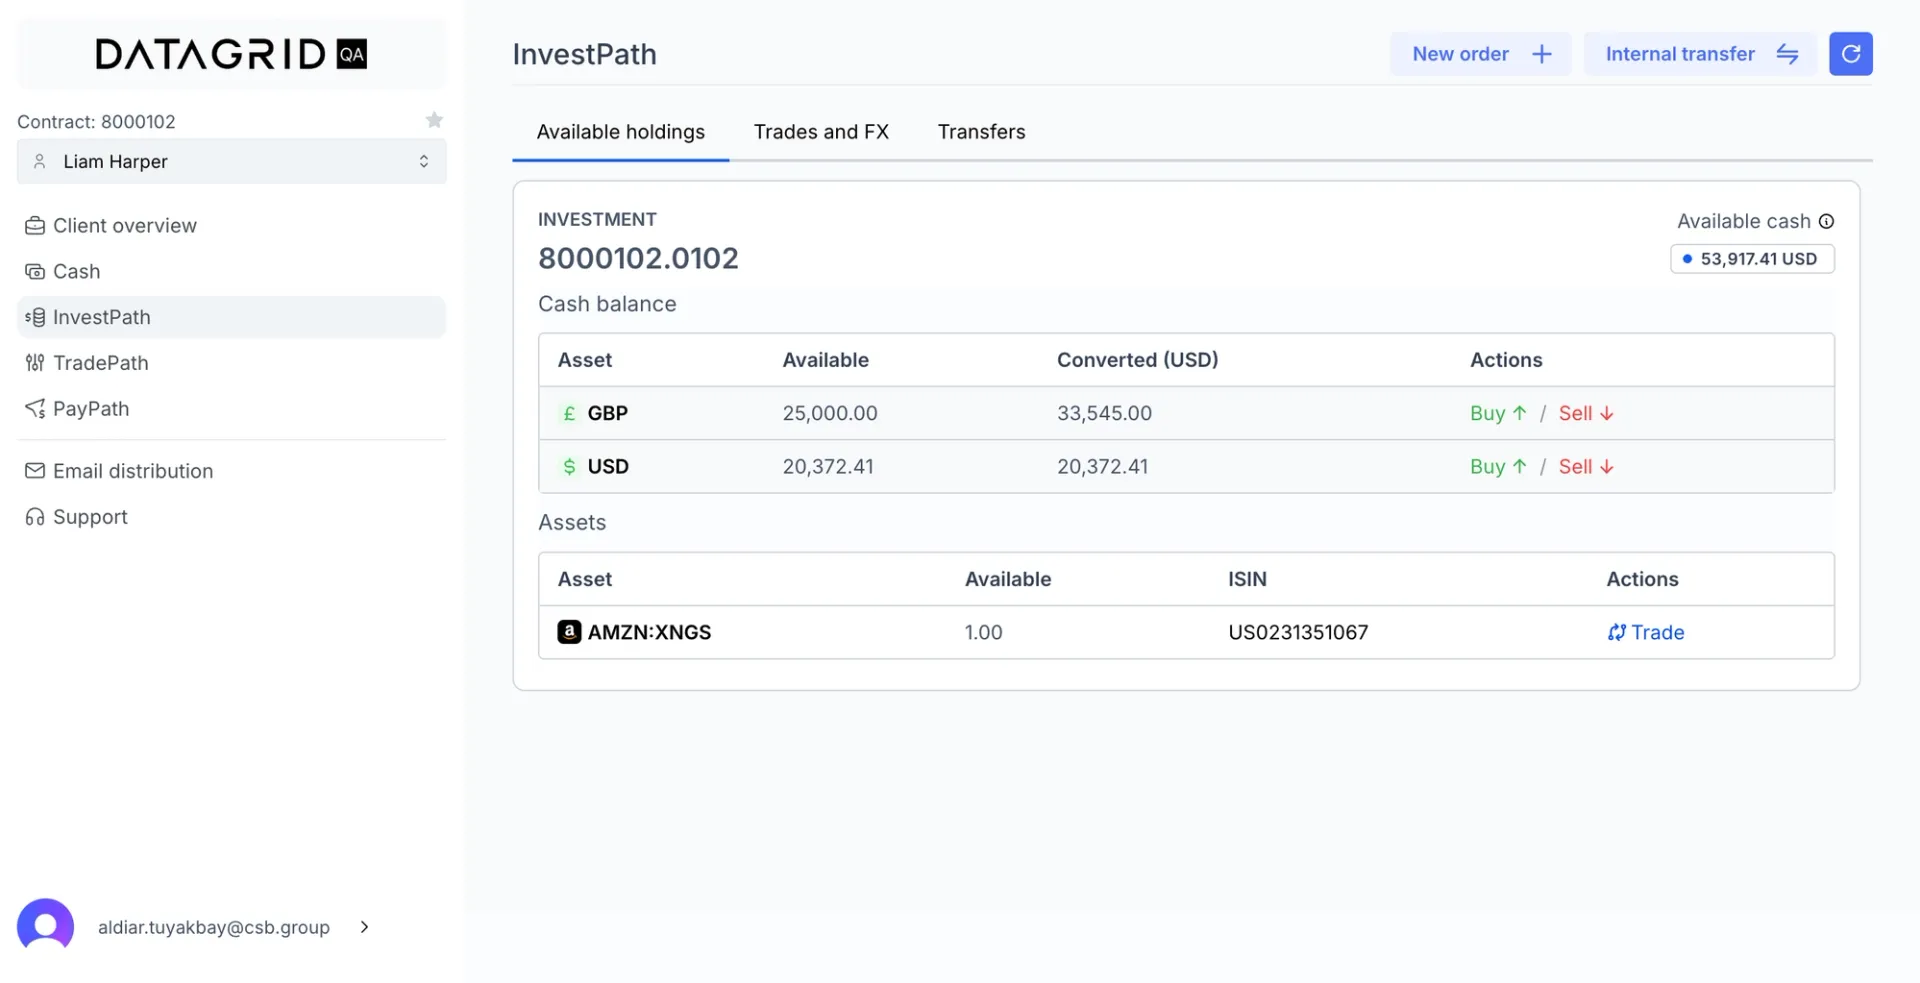This screenshot has width=1920, height=983.
Task: Click the blue refresh icon button
Action: [x=1850, y=54]
